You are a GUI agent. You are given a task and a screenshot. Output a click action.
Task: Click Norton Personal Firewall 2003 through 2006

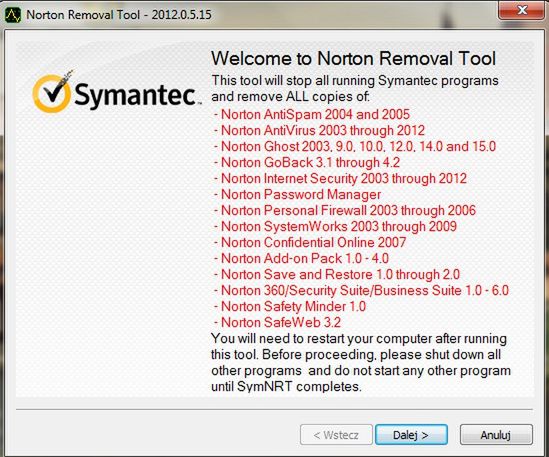pyautogui.click(x=345, y=210)
